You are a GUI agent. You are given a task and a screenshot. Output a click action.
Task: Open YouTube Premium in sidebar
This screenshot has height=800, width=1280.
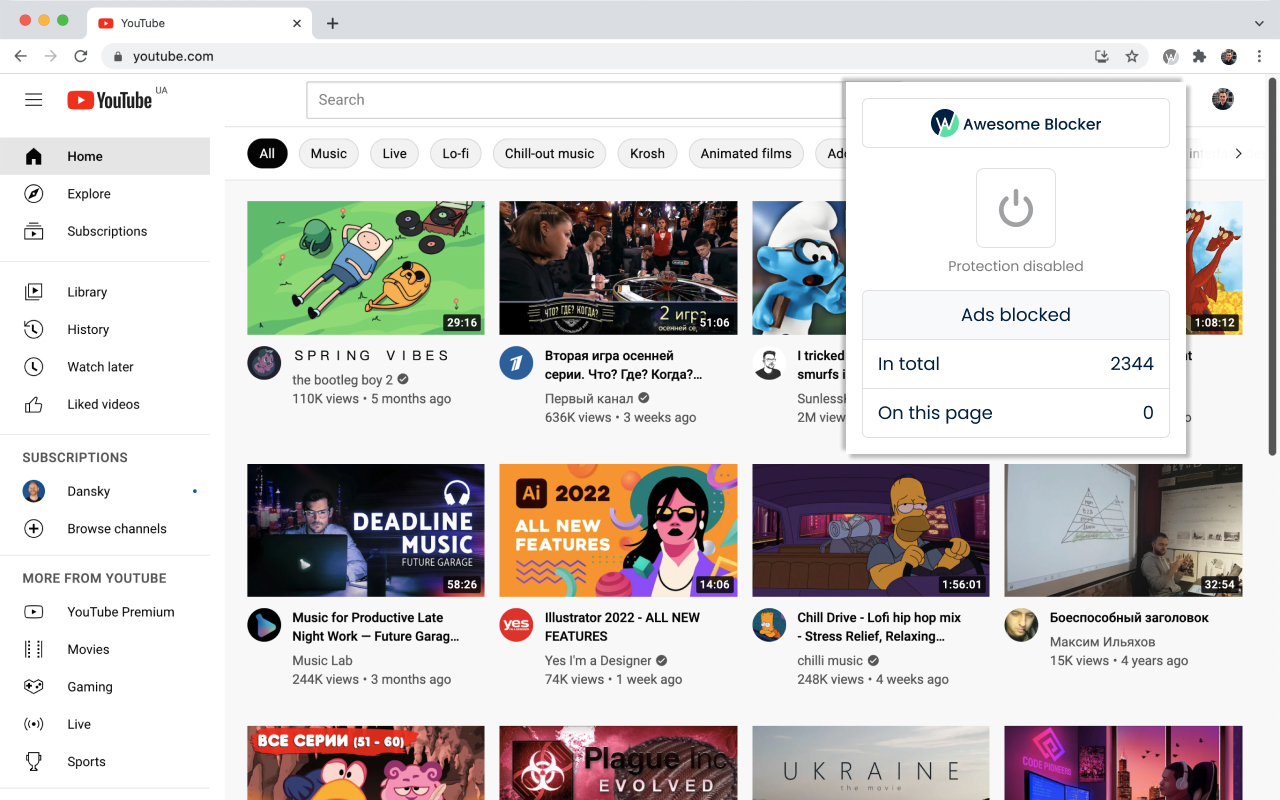105,612
